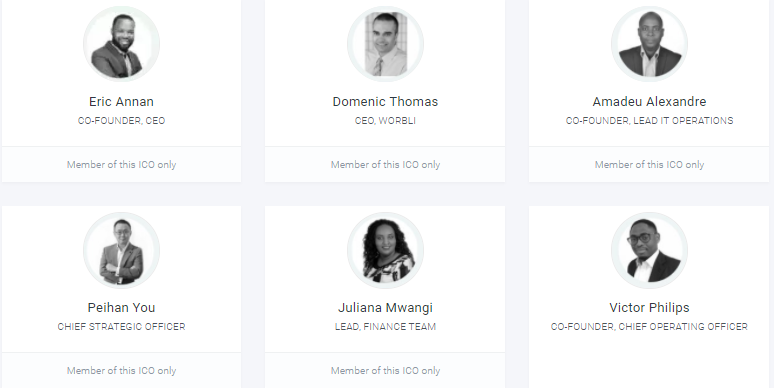Click the CEO, WORBLI role label
This screenshot has height=388, width=774.
[x=386, y=121]
